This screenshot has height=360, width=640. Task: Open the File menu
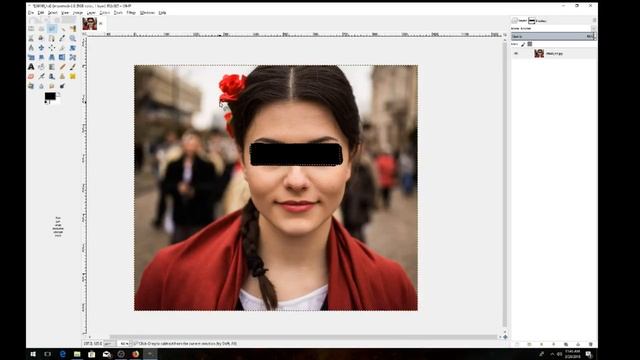[x=31, y=13]
